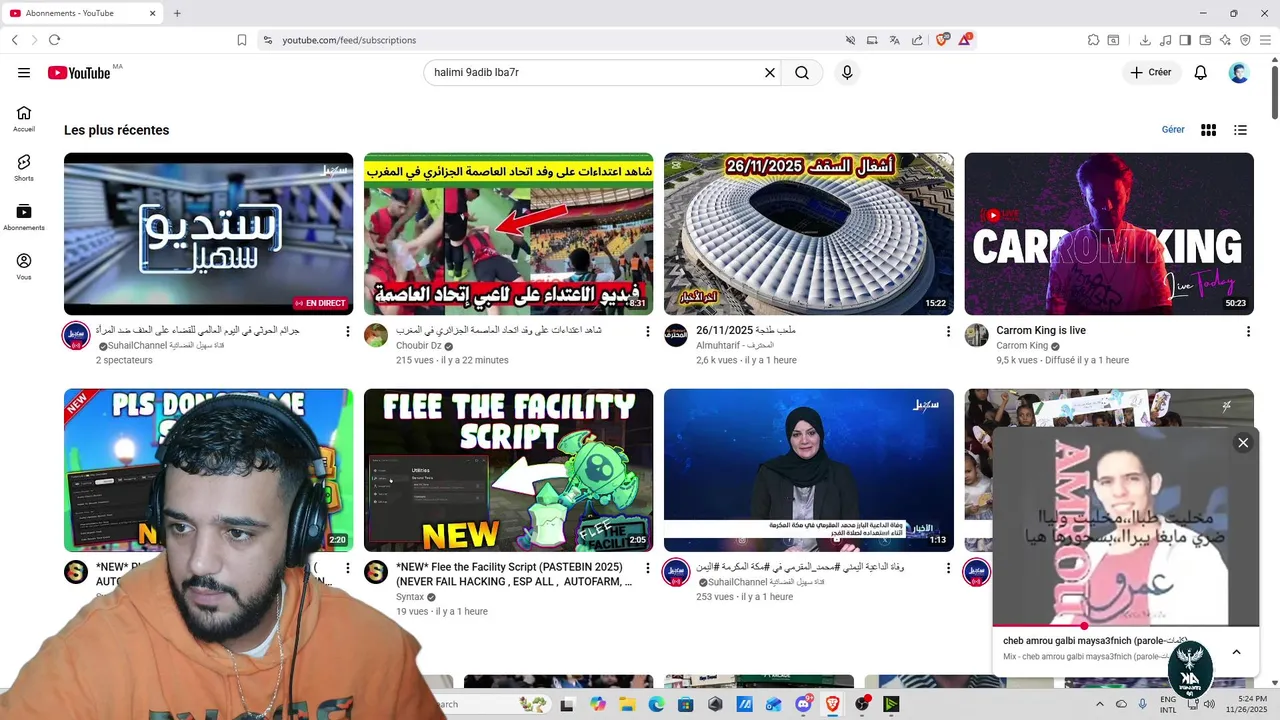Image resolution: width=1280 pixels, height=720 pixels.
Task: Show hidden system tray icons
Action: (1100, 704)
